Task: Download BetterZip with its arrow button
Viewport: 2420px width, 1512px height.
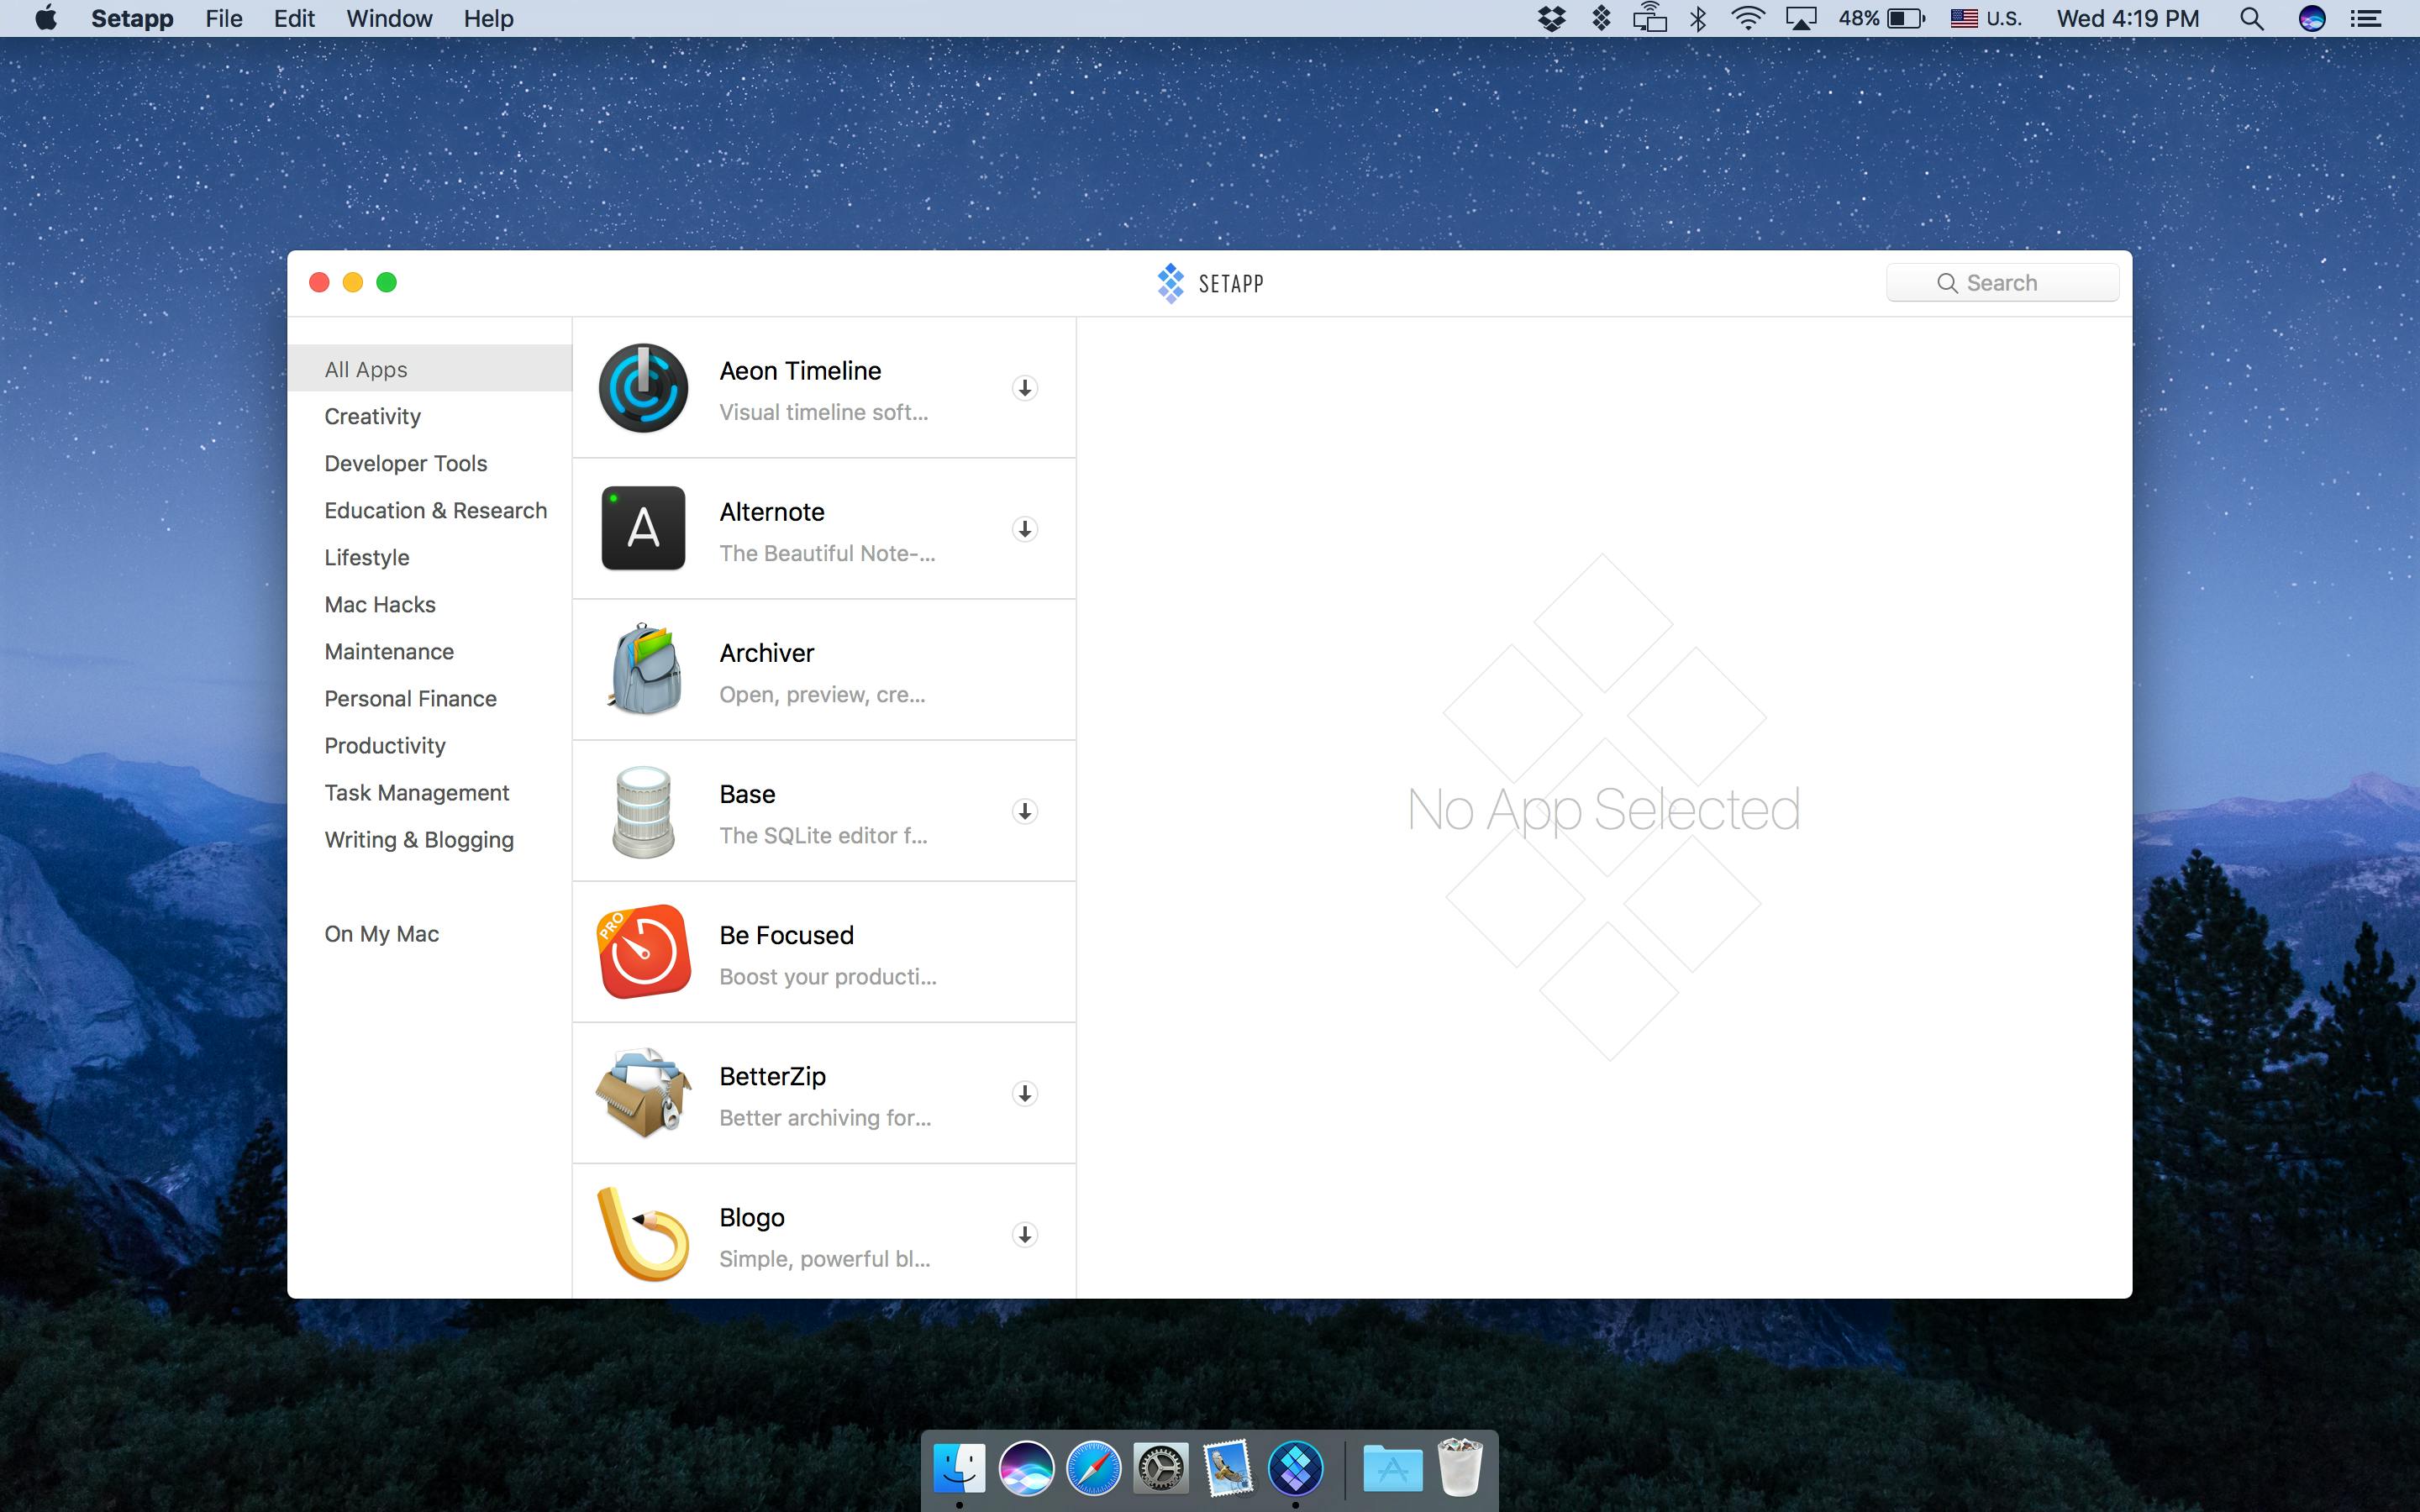Action: coord(1024,1093)
